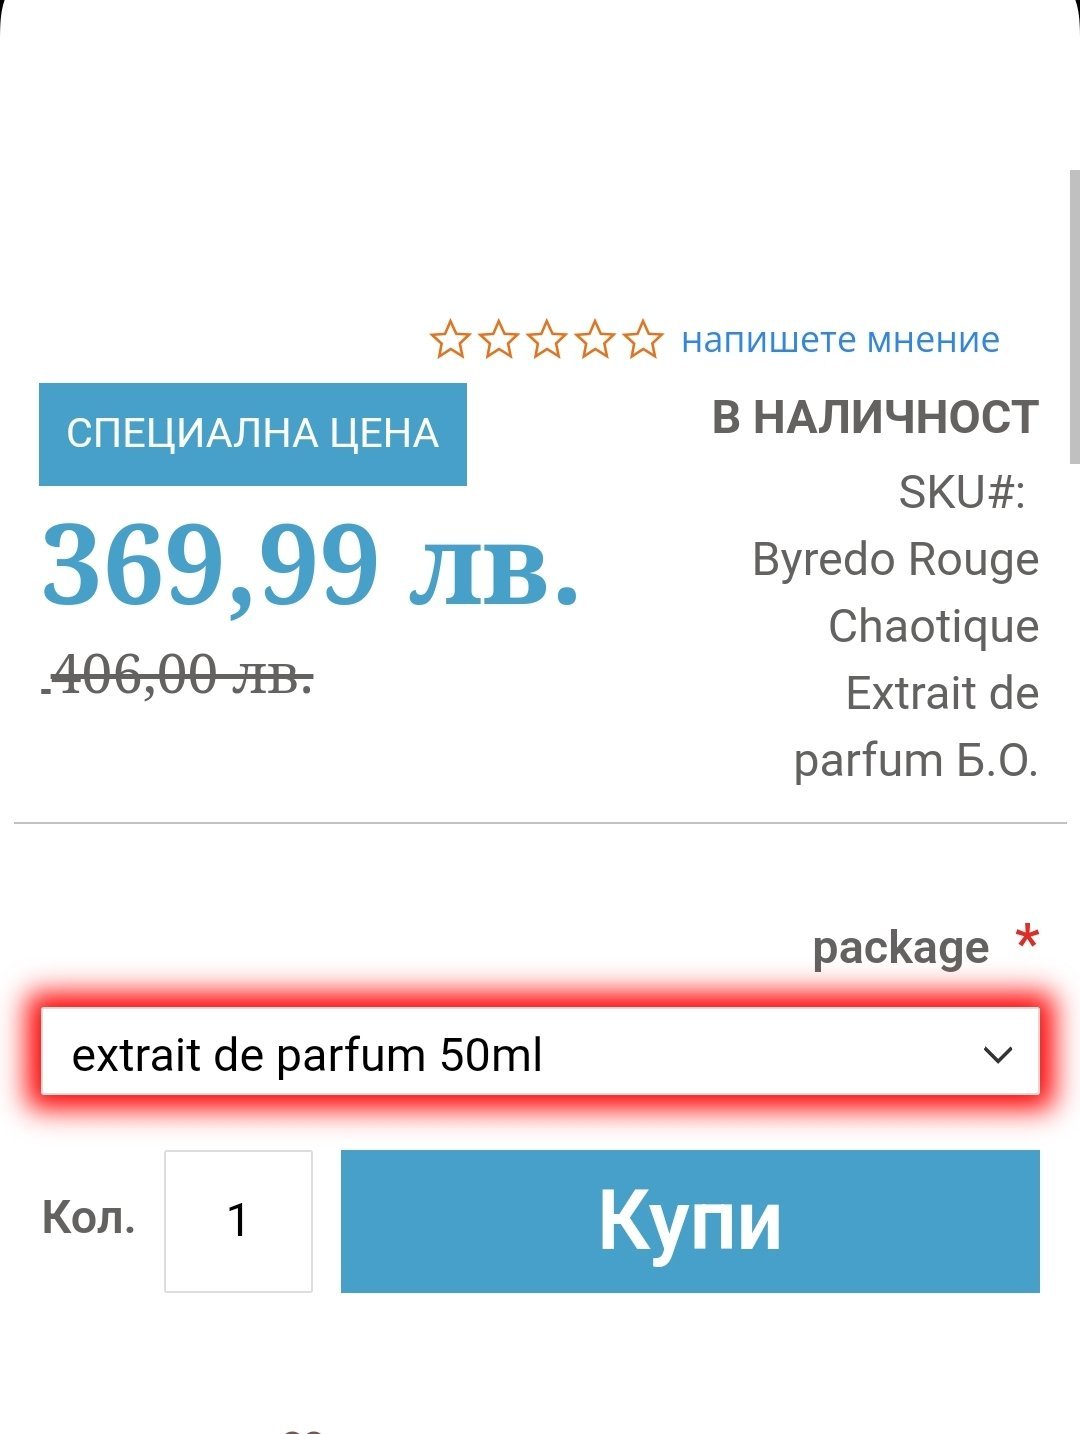
Task: Click the SKU#: label
Action: click(x=962, y=492)
